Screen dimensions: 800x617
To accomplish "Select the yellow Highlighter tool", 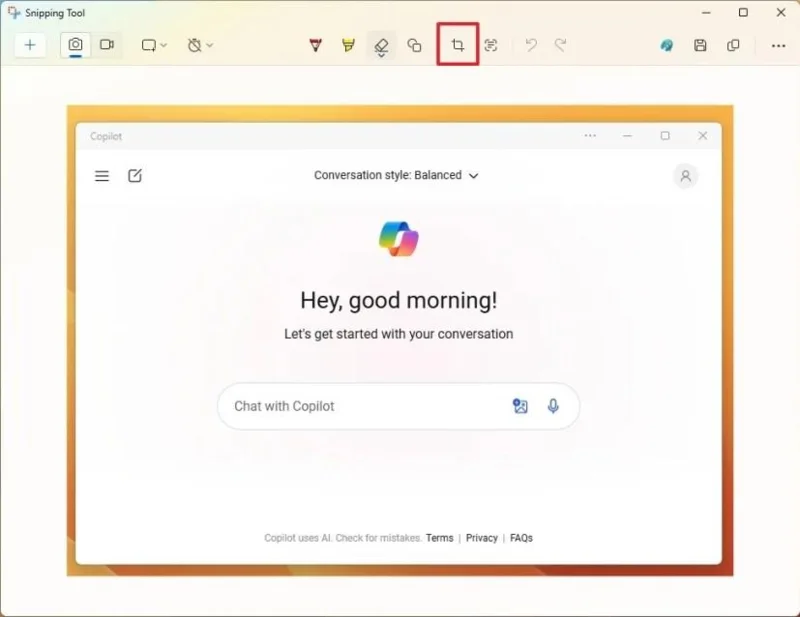I will tap(348, 45).
